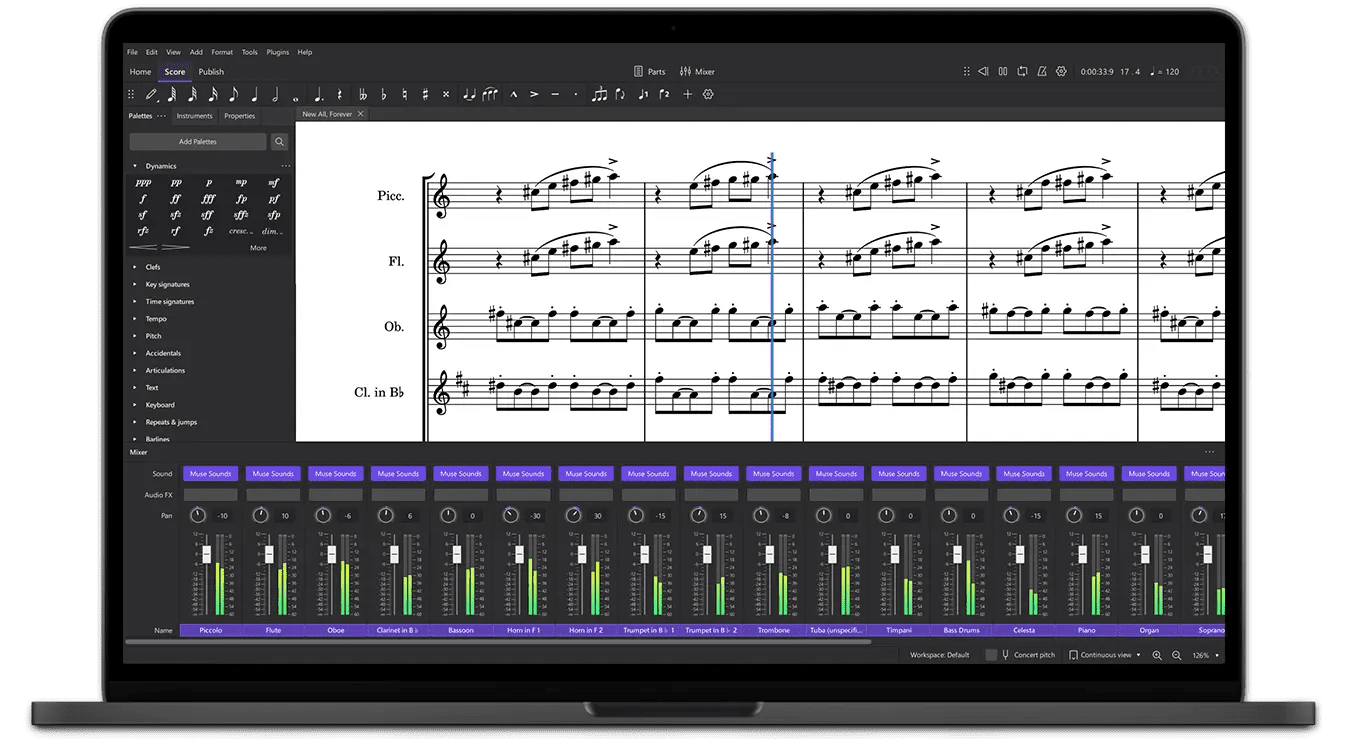Open the Continuous view dropdown
The height and width of the screenshot is (739, 1349).
click(x=1104, y=654)
